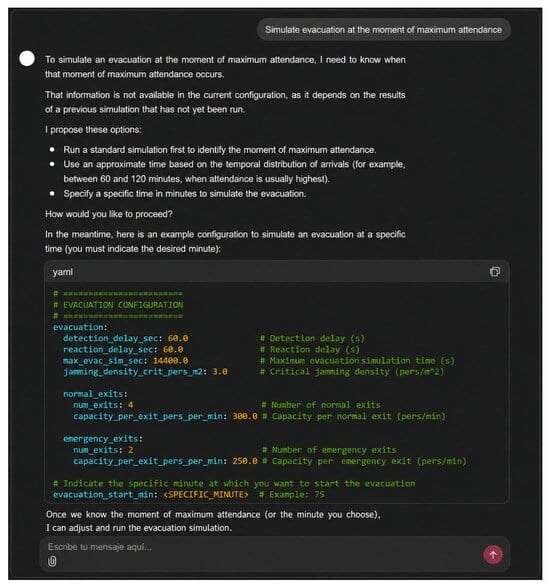
Task: Select the bullet 'Run a standard simulation first'
Action: [x=220, y=150]
